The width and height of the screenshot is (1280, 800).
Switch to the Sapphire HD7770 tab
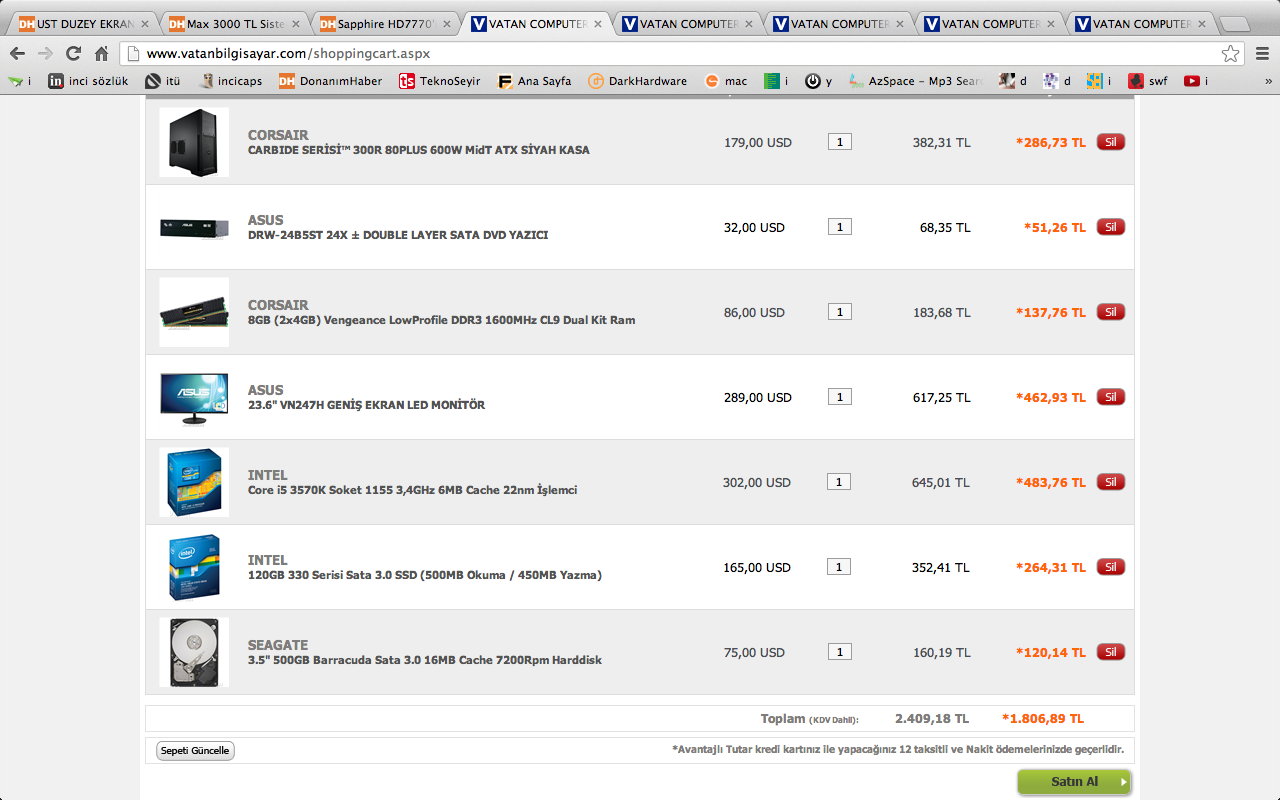386,23
